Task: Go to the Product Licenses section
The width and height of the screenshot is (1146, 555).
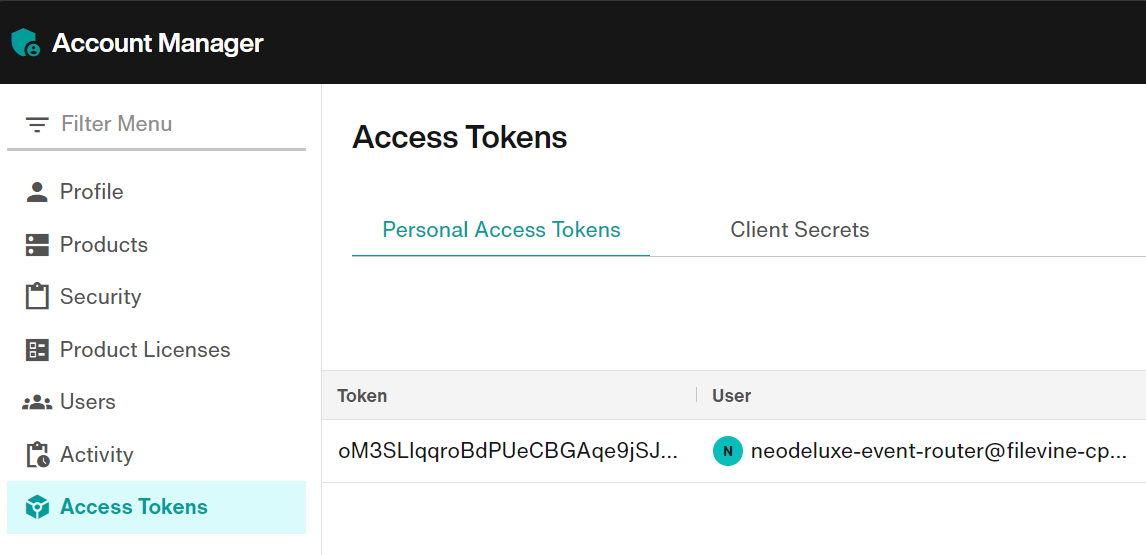Action: point(156,350)
